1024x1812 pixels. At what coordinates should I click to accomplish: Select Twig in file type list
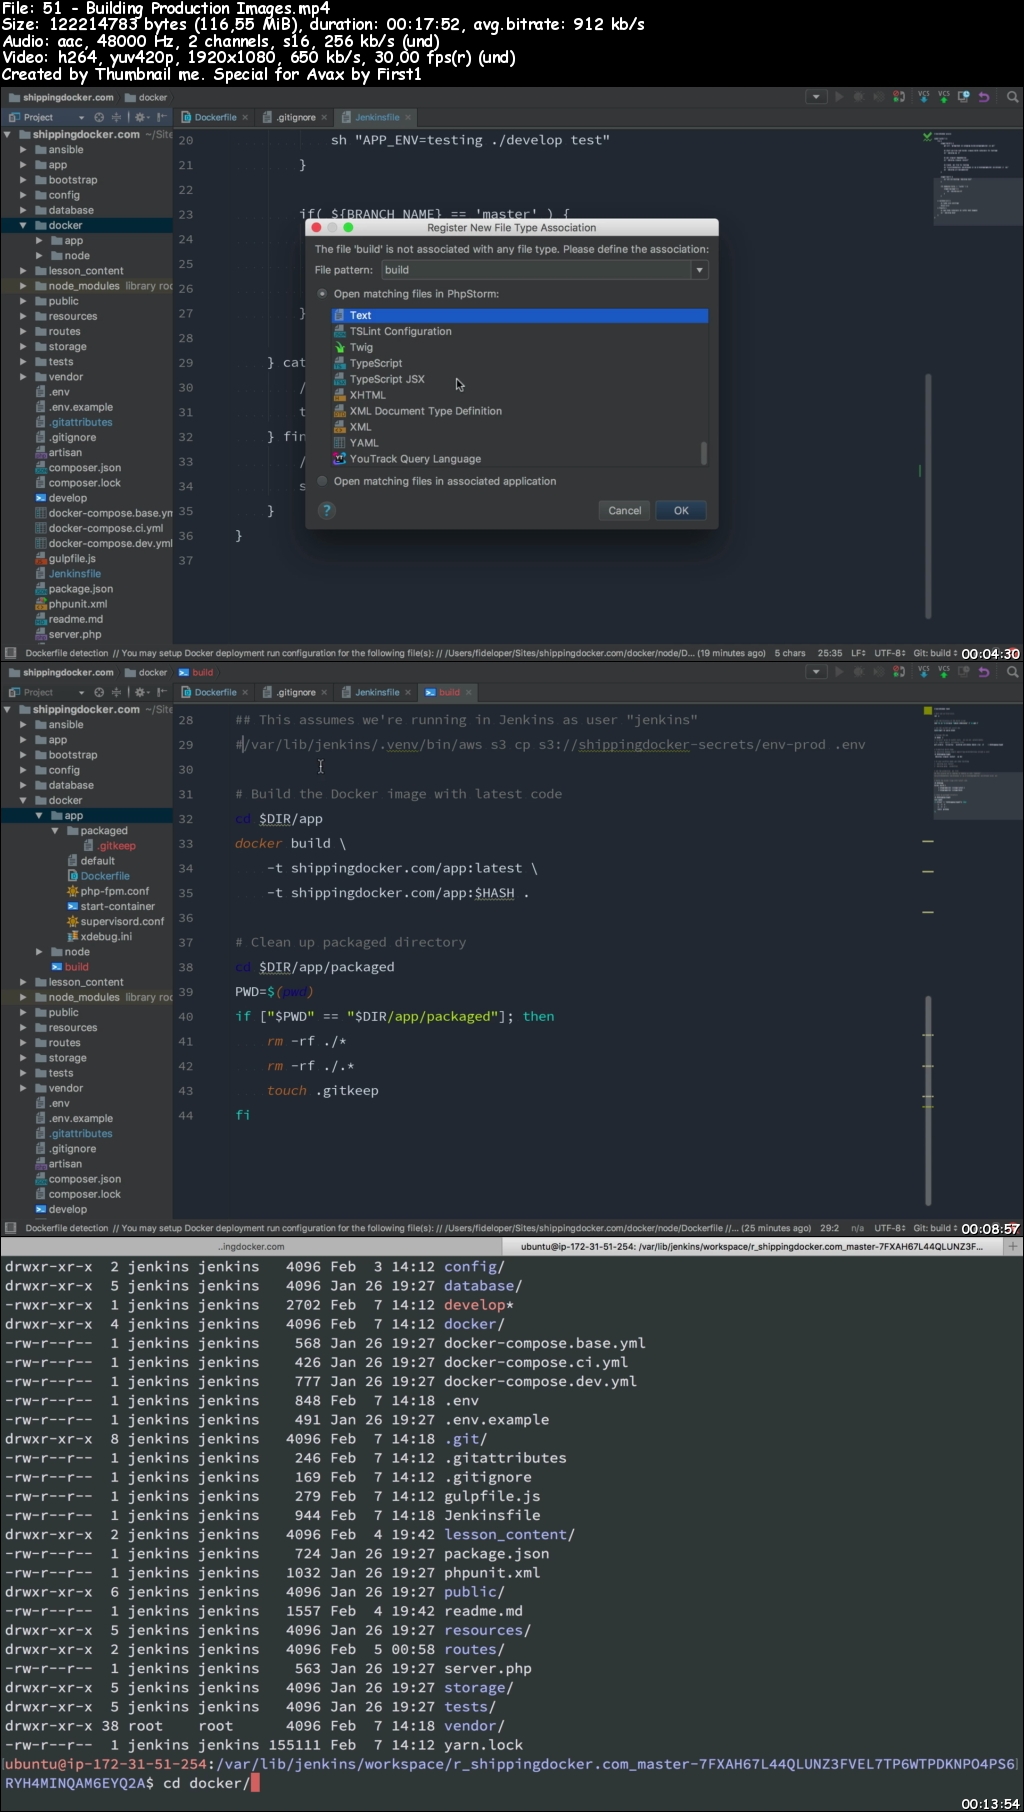(x=519, y=347)
